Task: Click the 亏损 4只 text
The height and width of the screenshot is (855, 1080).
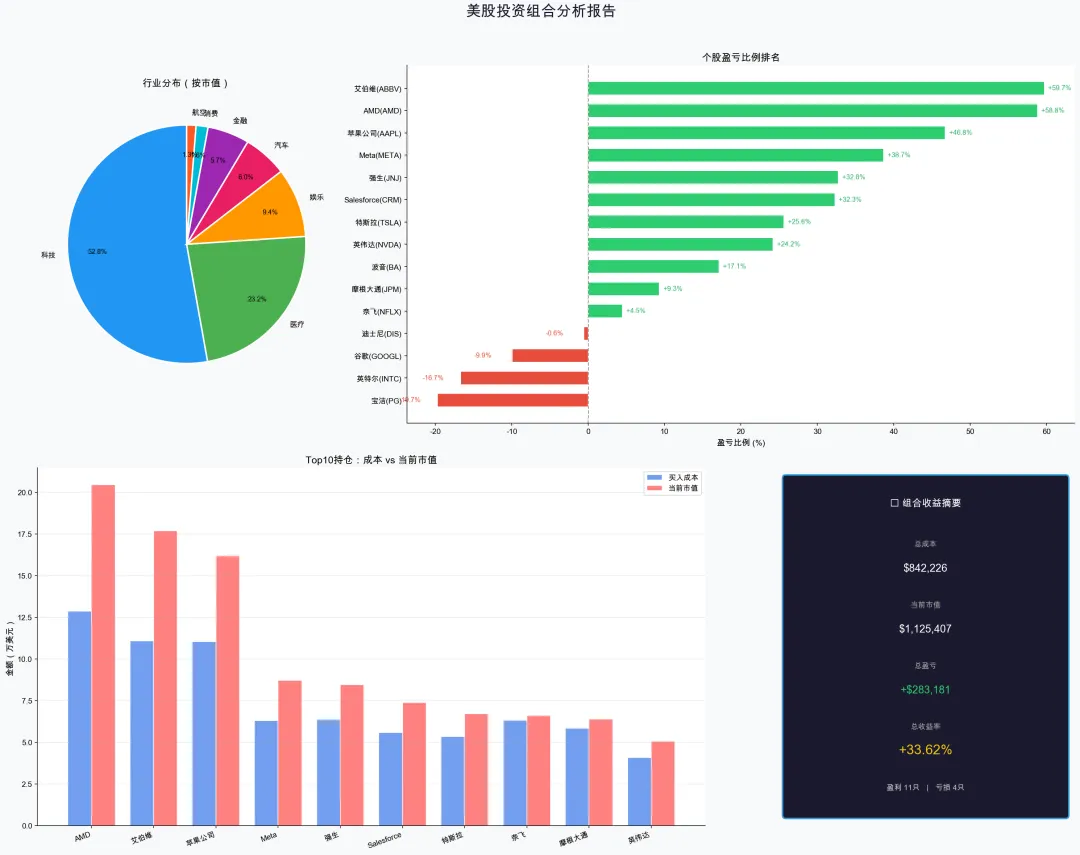Action: [950, 787]
